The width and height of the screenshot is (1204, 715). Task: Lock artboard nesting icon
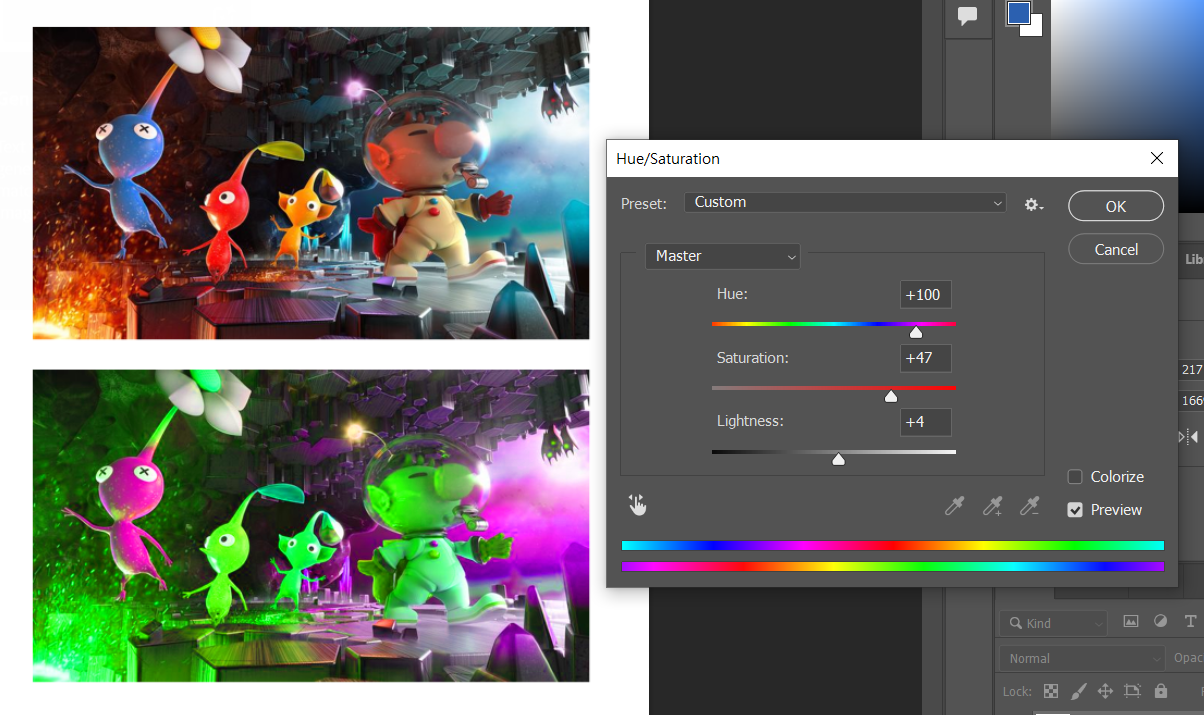point(1132,691)
